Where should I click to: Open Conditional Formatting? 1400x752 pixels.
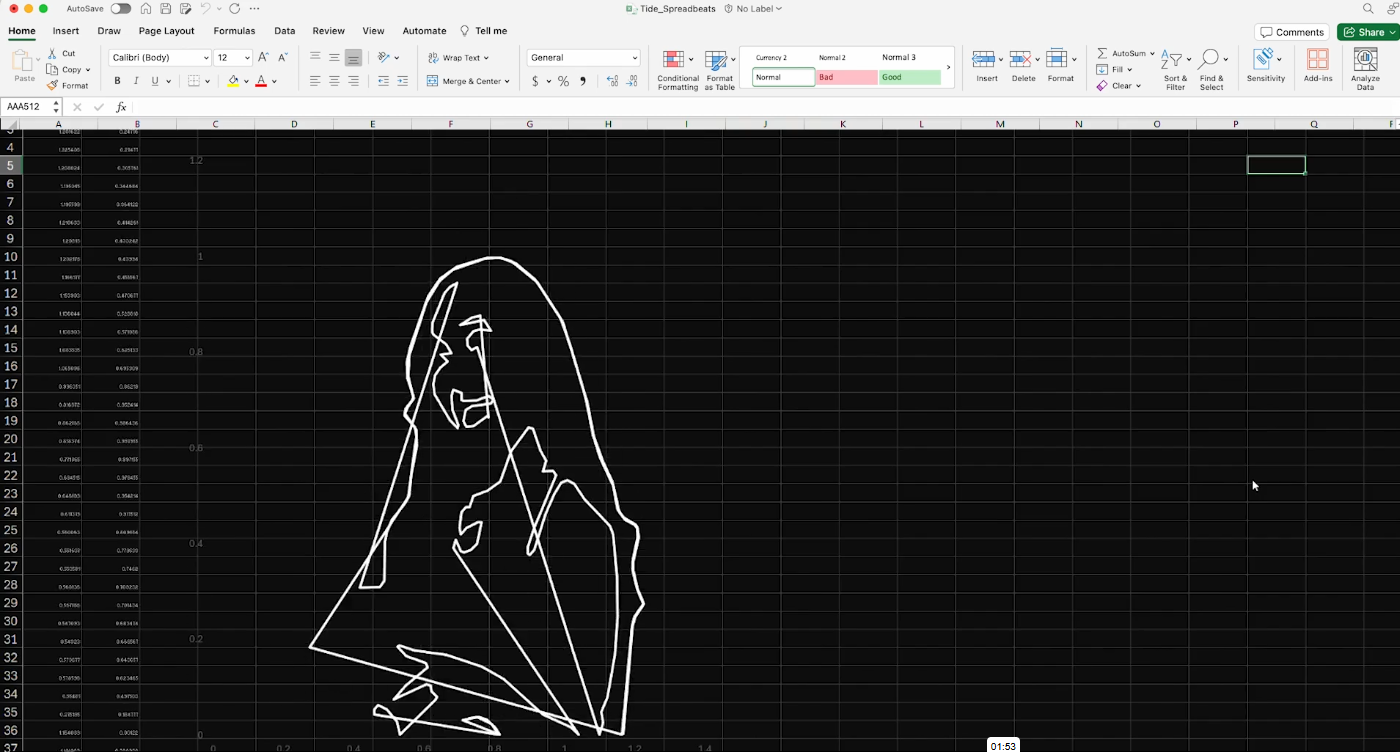678,70
